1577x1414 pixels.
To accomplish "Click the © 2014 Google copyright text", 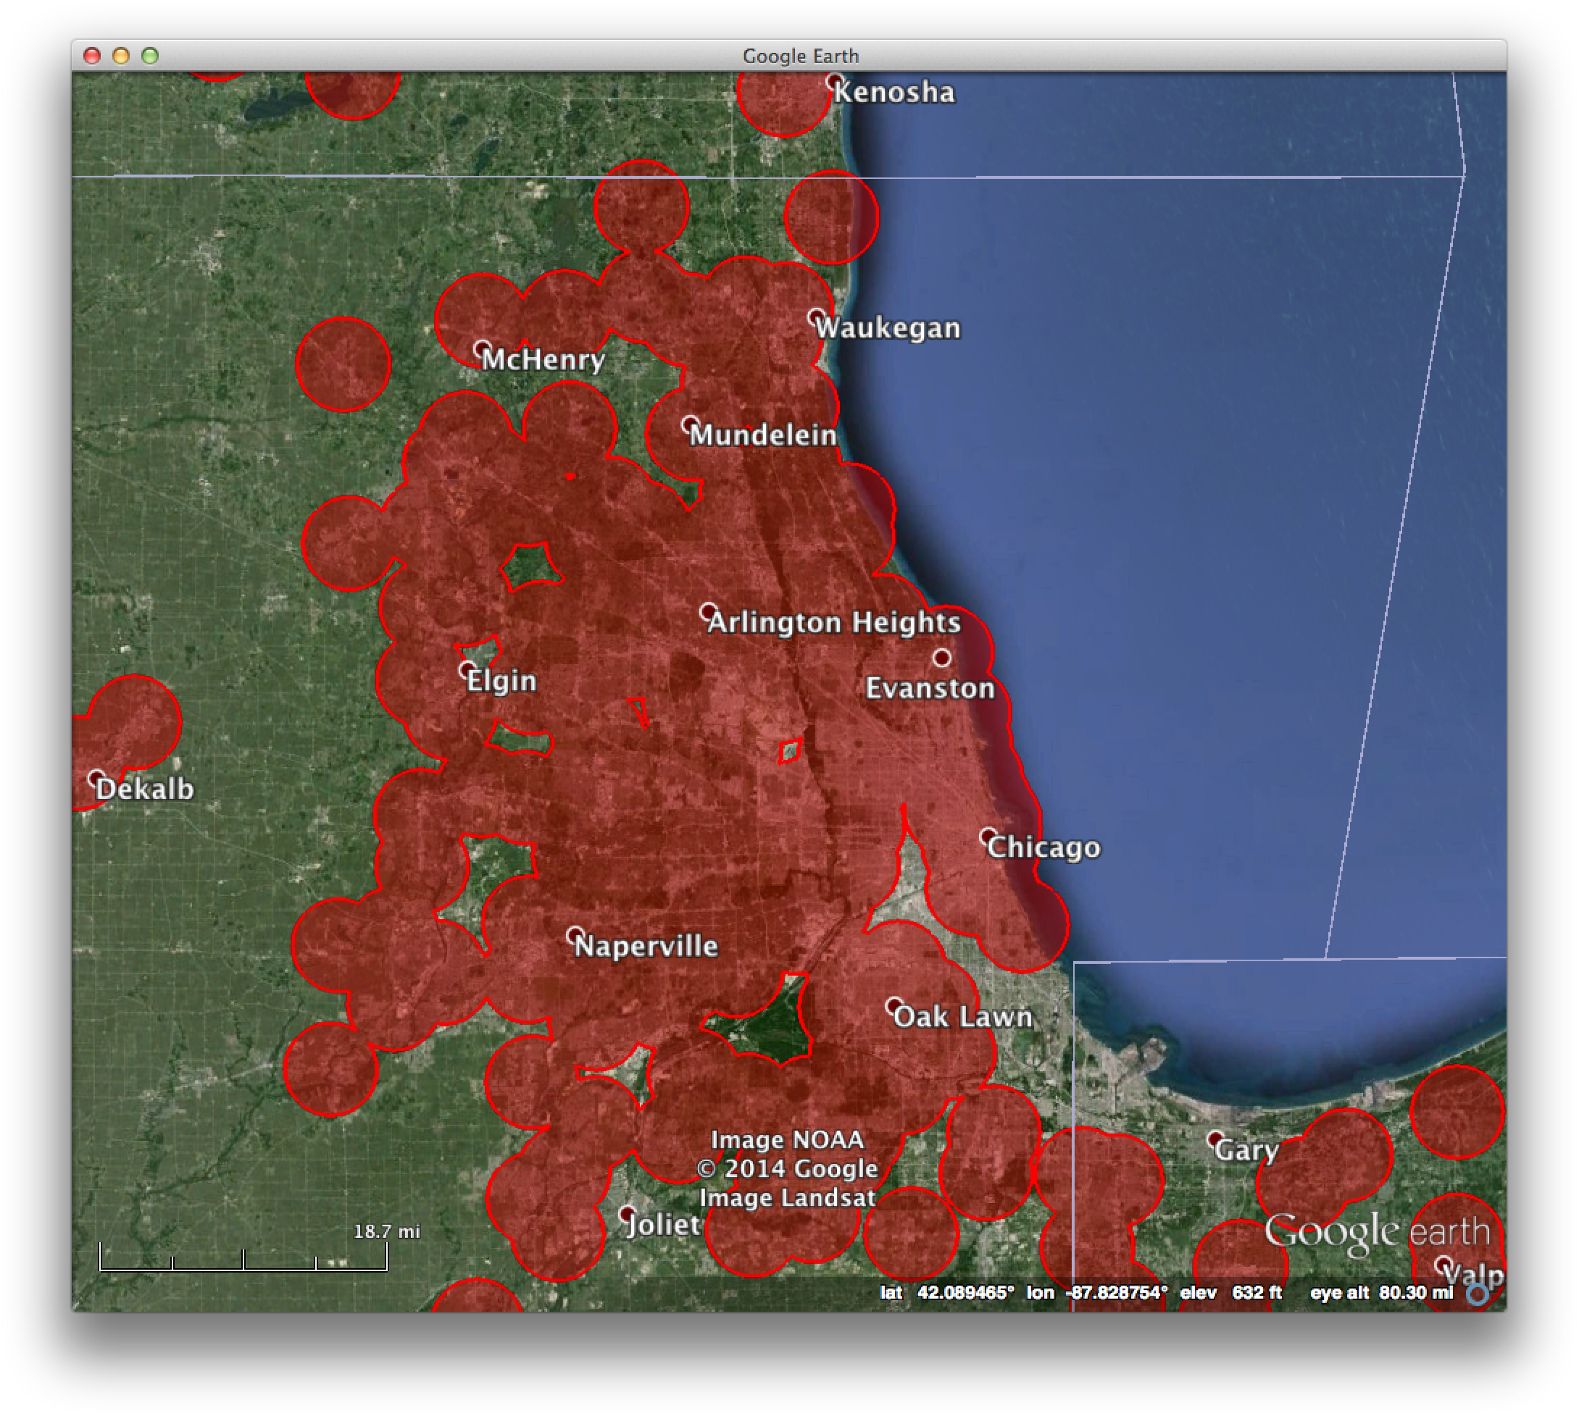I will pos(788,1169).
